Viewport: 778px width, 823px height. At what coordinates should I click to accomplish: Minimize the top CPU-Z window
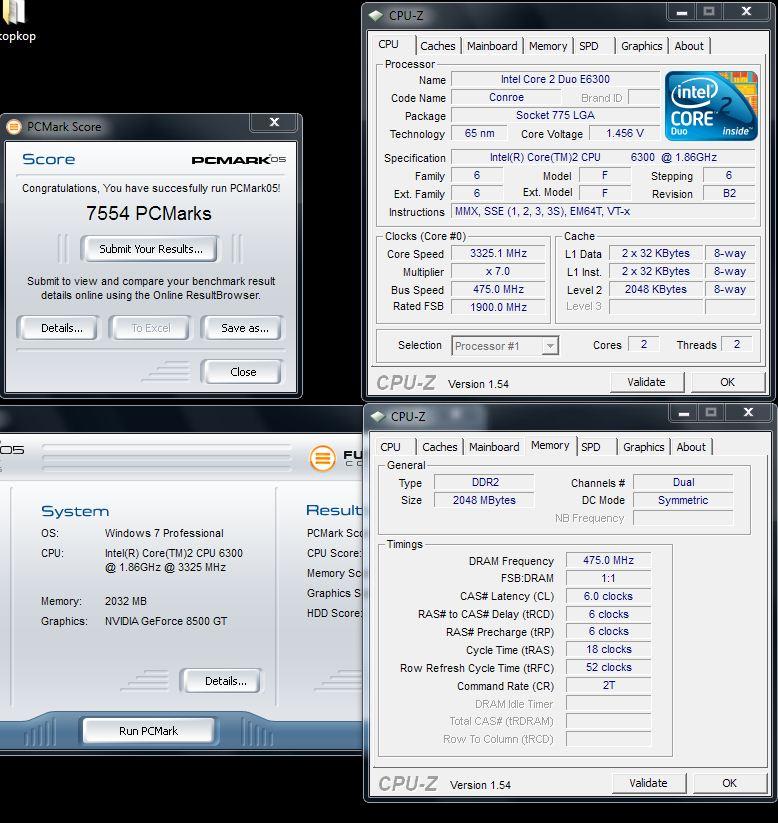tap(682, 12)
